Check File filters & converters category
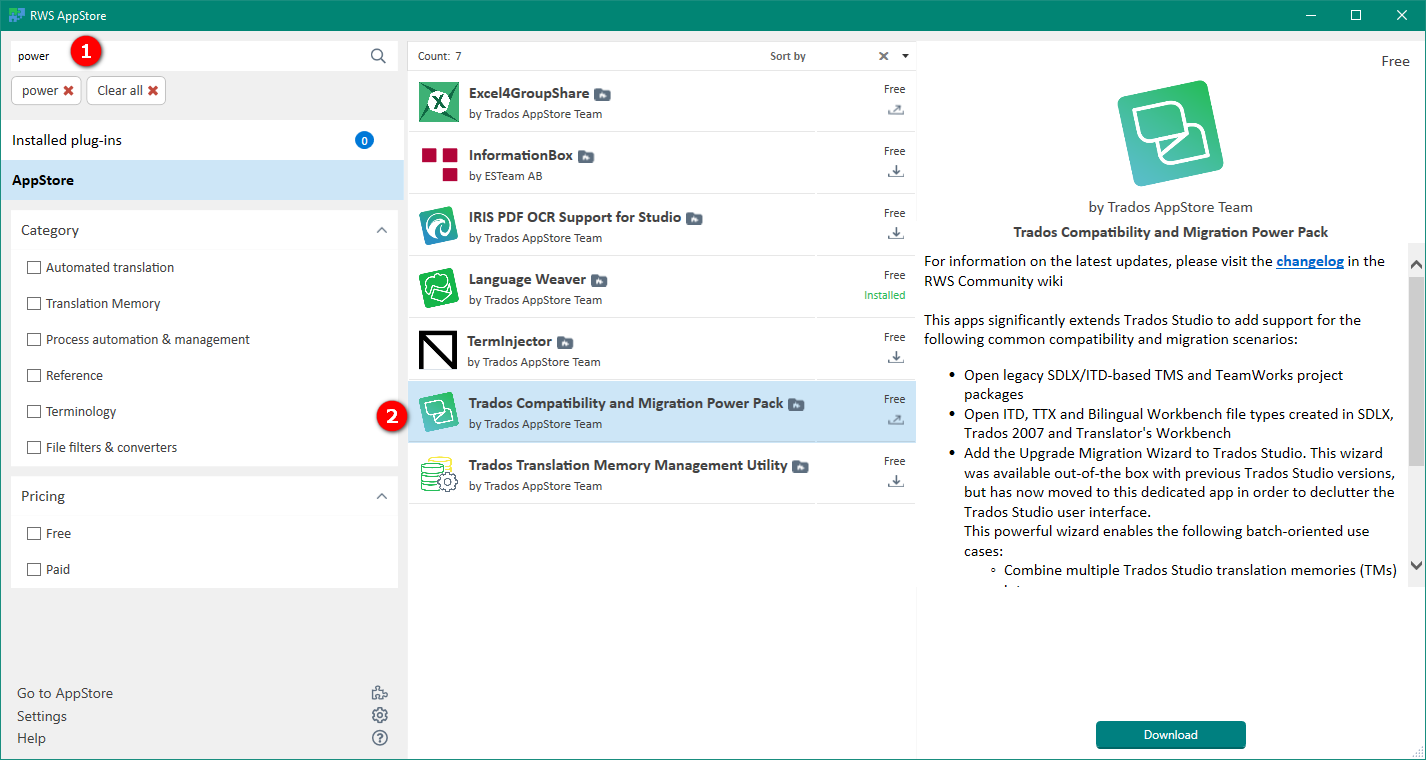The image size is (1426, 760). [x=34, y=448]
